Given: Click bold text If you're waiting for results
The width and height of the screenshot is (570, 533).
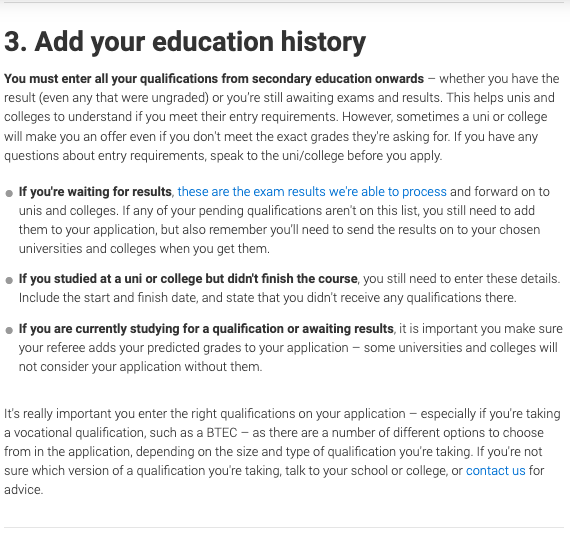Looking at the screenshot, I should pos(95,192).
